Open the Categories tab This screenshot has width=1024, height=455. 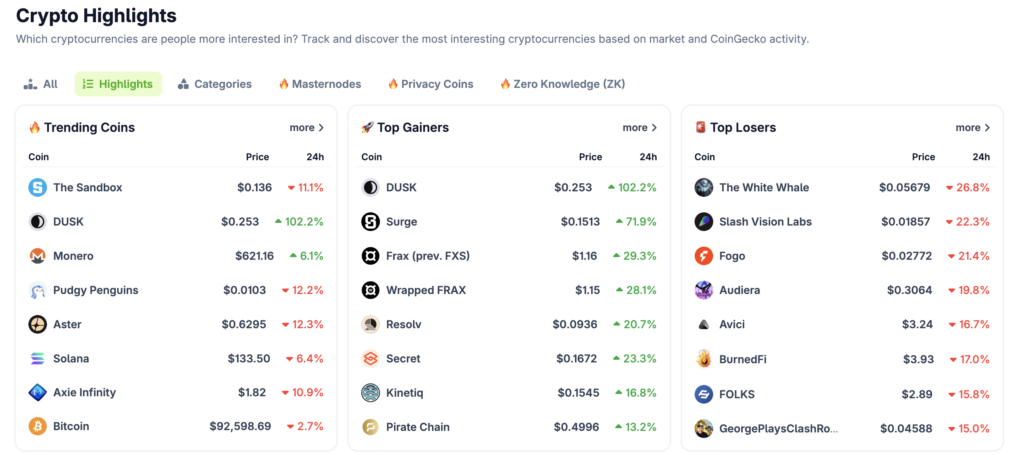click(x=214, y=84)
